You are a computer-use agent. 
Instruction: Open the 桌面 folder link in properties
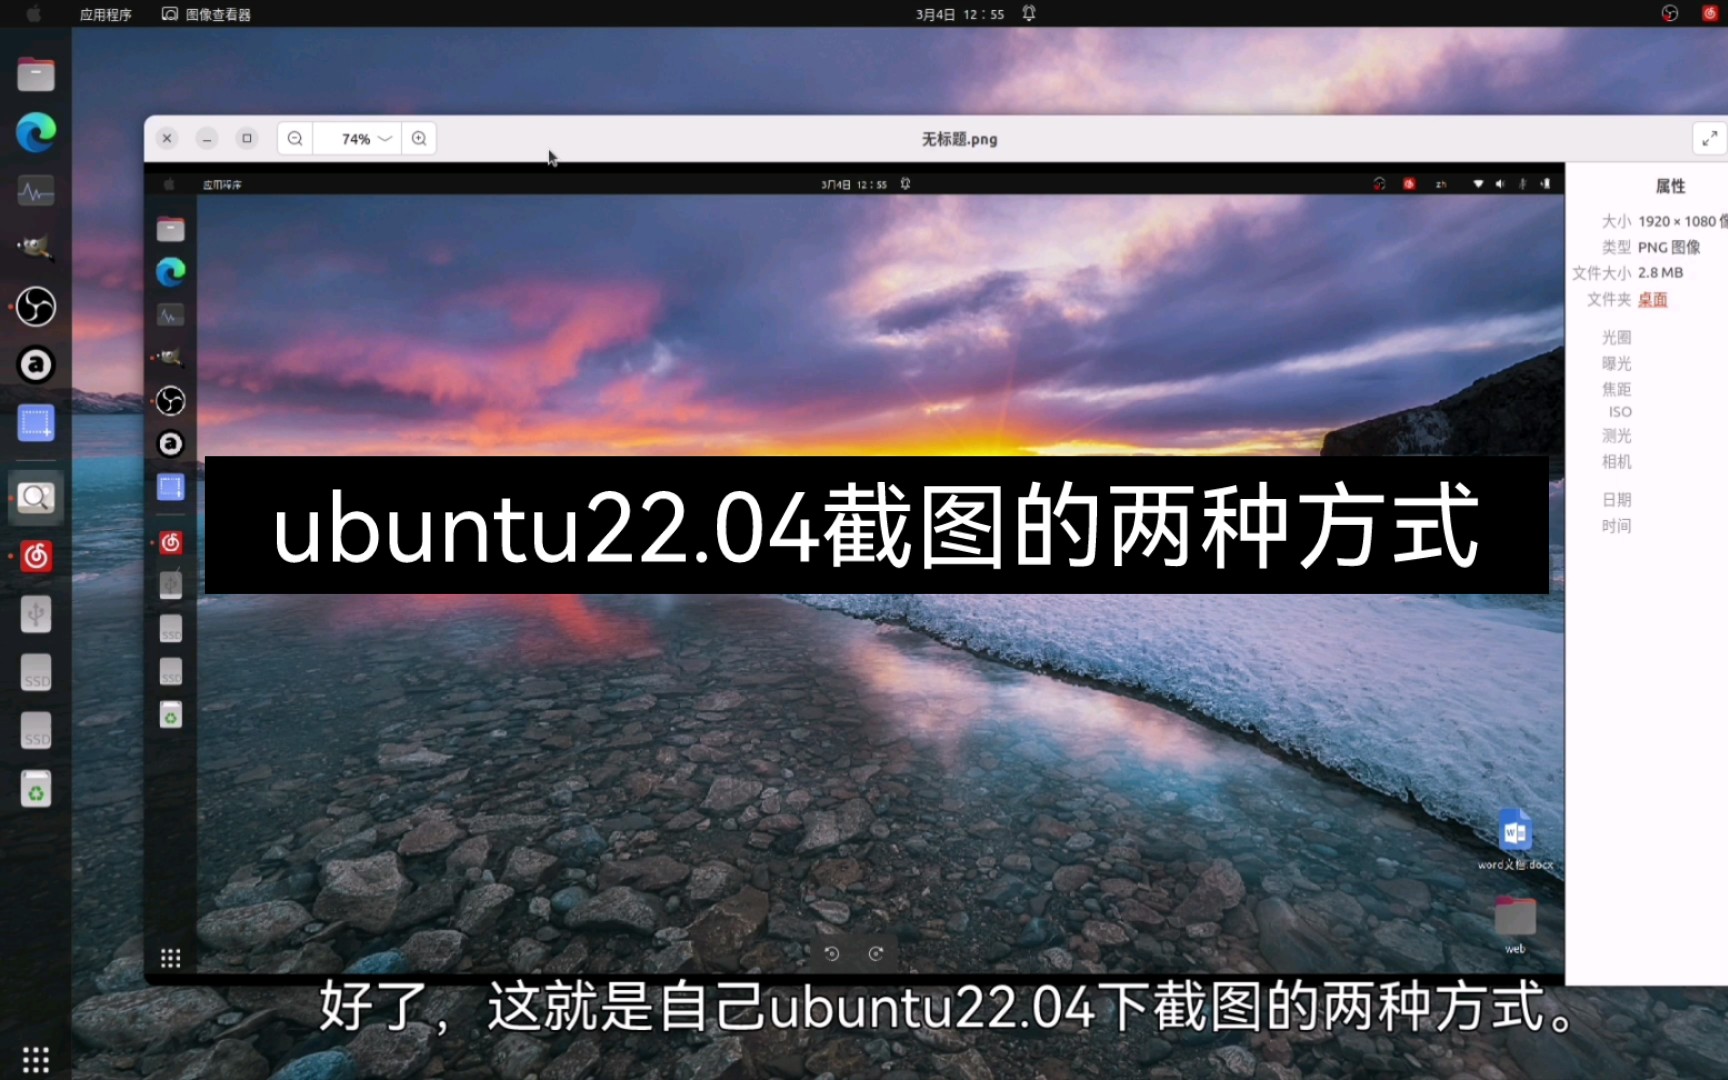1652,299
